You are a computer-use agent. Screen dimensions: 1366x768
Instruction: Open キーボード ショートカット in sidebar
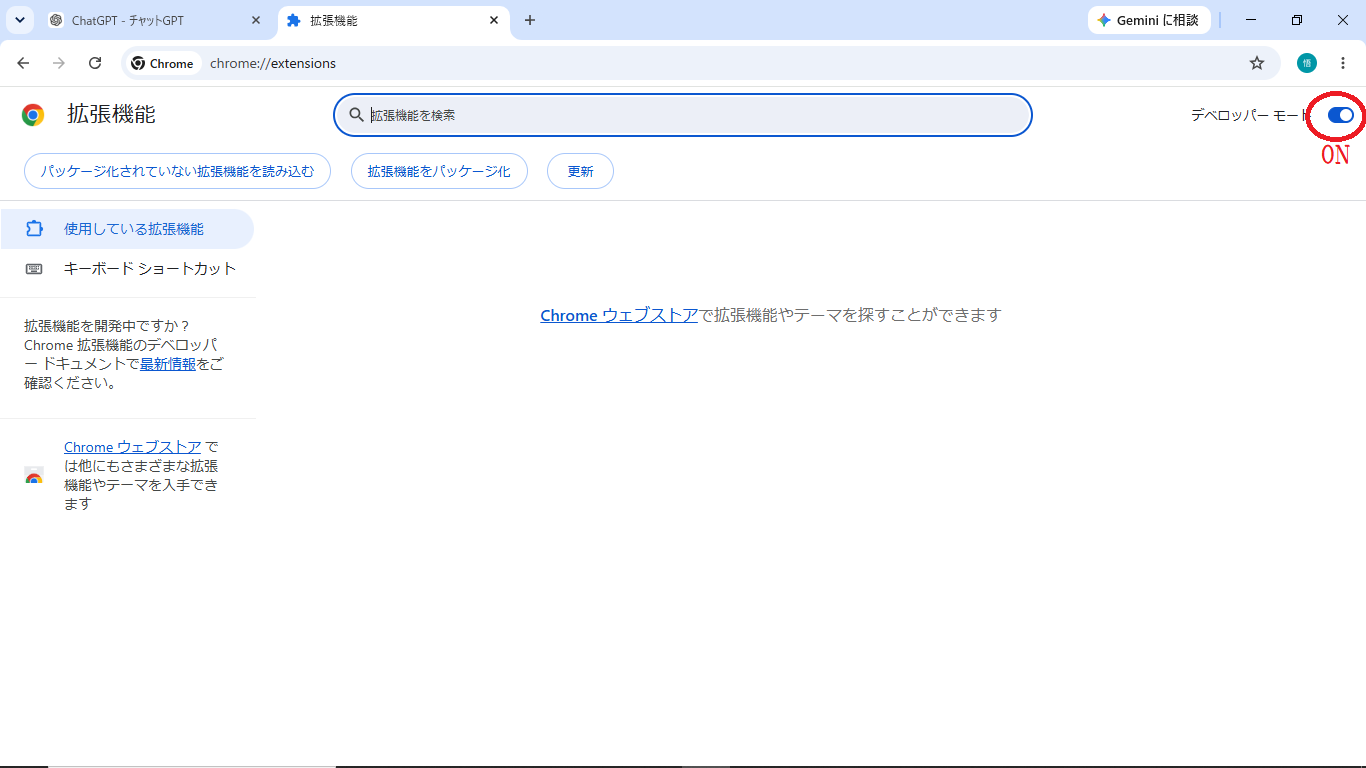(127, 268)
